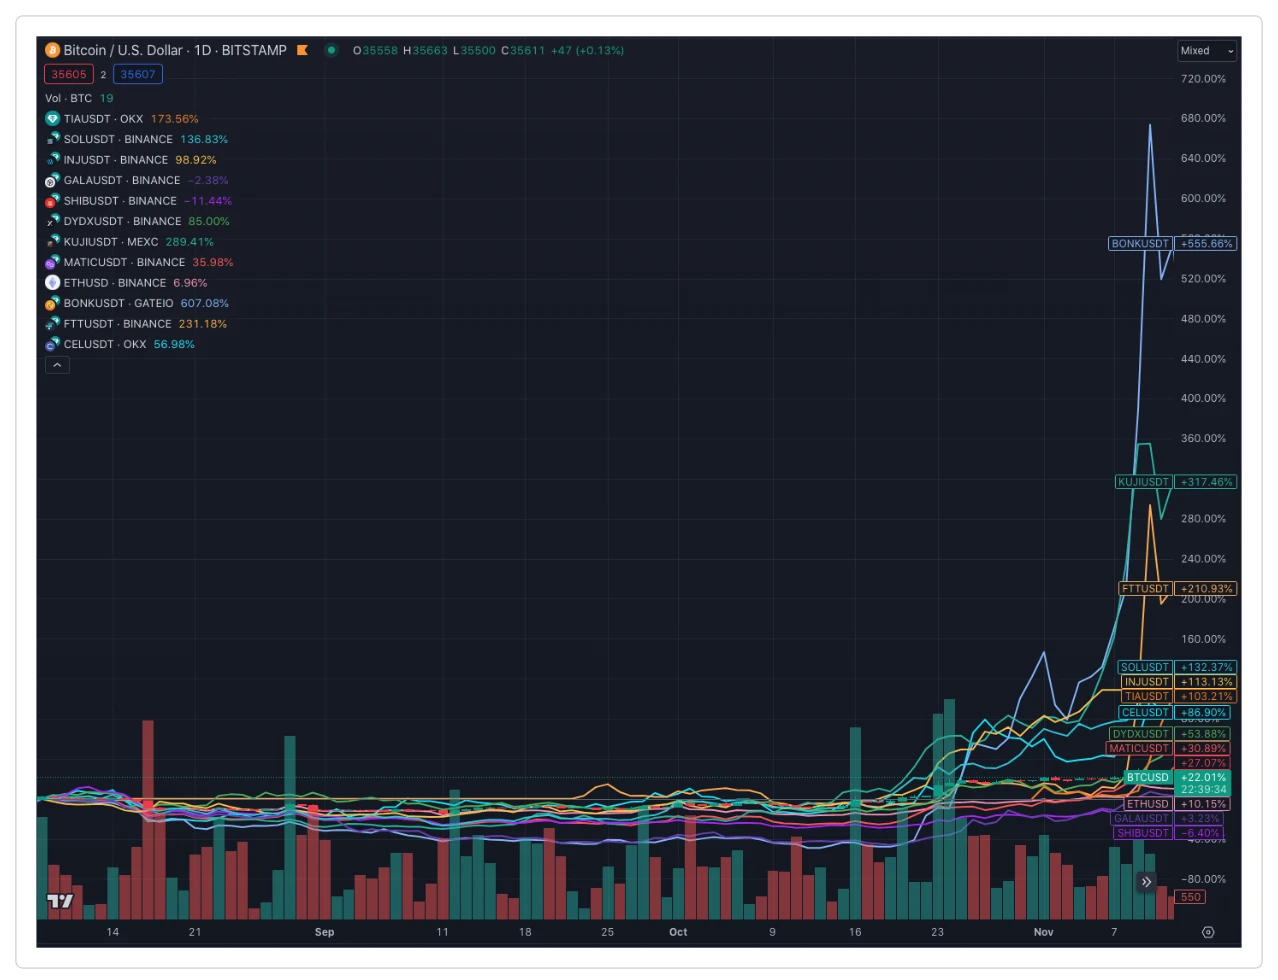This screenshot has height=980, width=1278.
Task: Click the DYDXUSDT symbol icon in legend
Action: pos(52,221)
